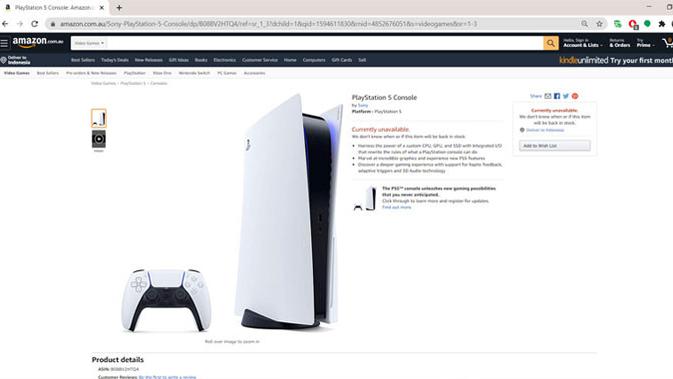Viewport: 673px width, 379px height.
Task: Click Consoles breadcrumb
Action: coord(159,83)
